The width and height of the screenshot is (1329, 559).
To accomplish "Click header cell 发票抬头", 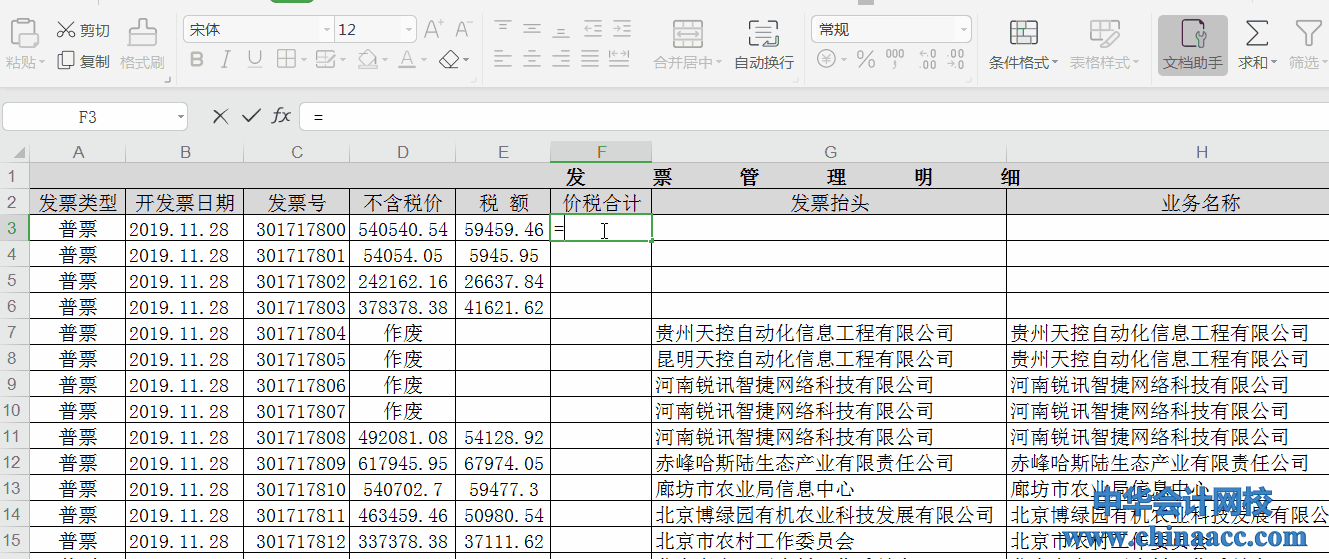I will coord(829,203).
